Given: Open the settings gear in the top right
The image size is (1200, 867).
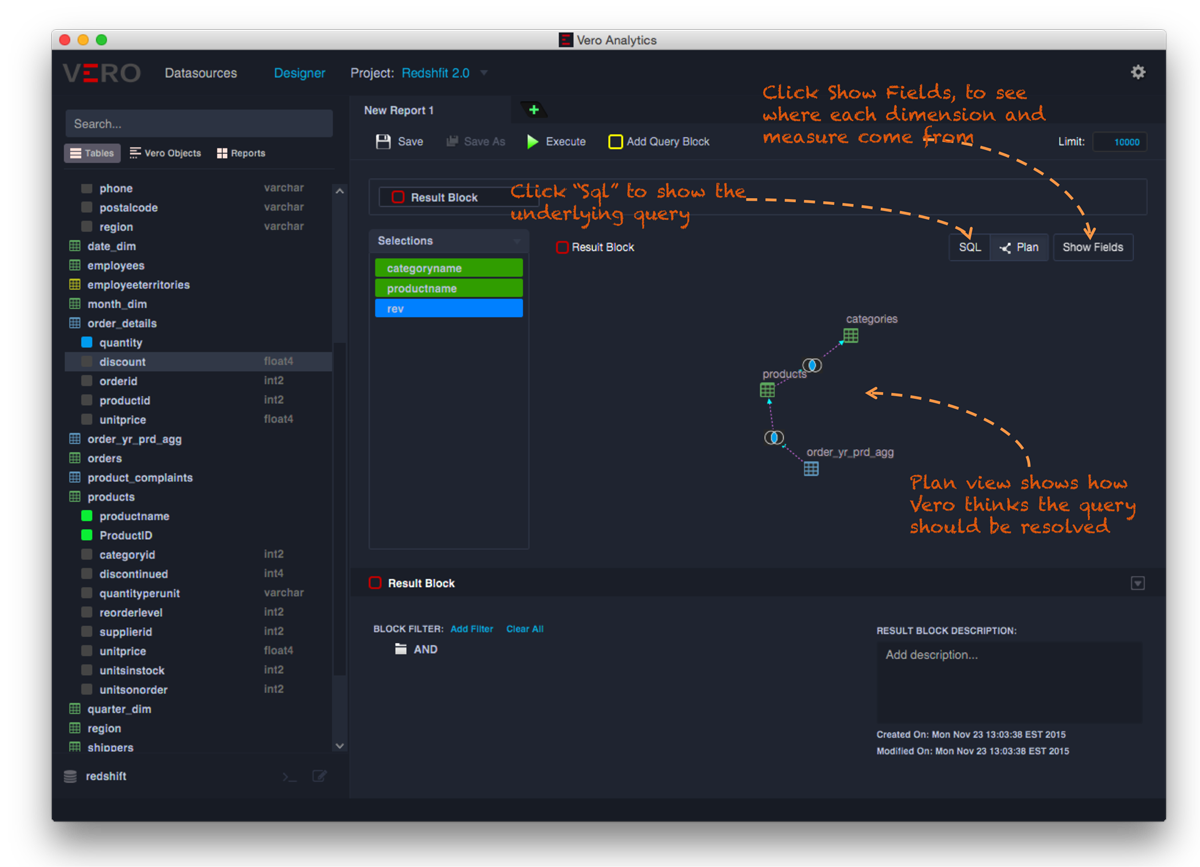Looking at the screenshot, I should (1138, 72).
